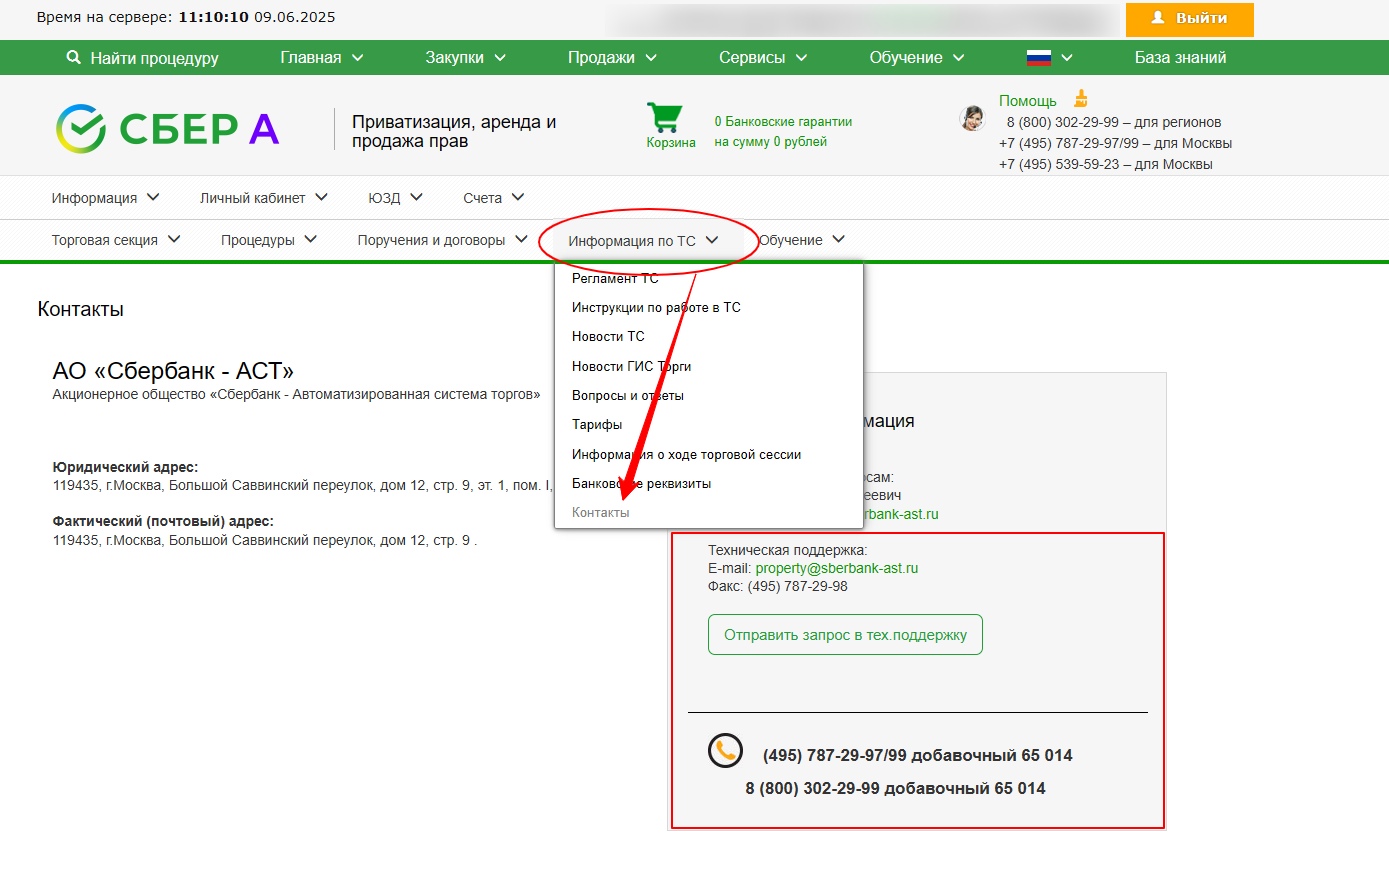Collapse the Информация по ТС menu
The height and width of the screenshot is (872, 1389).
tap(643, 241)
